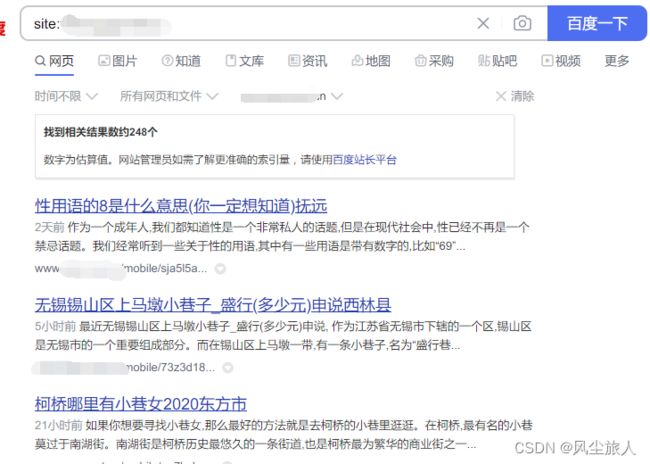Image resolution: width=650 pixels, height=464 pixels.
Task: Open image search via camera icon
Action: [522, 23]
